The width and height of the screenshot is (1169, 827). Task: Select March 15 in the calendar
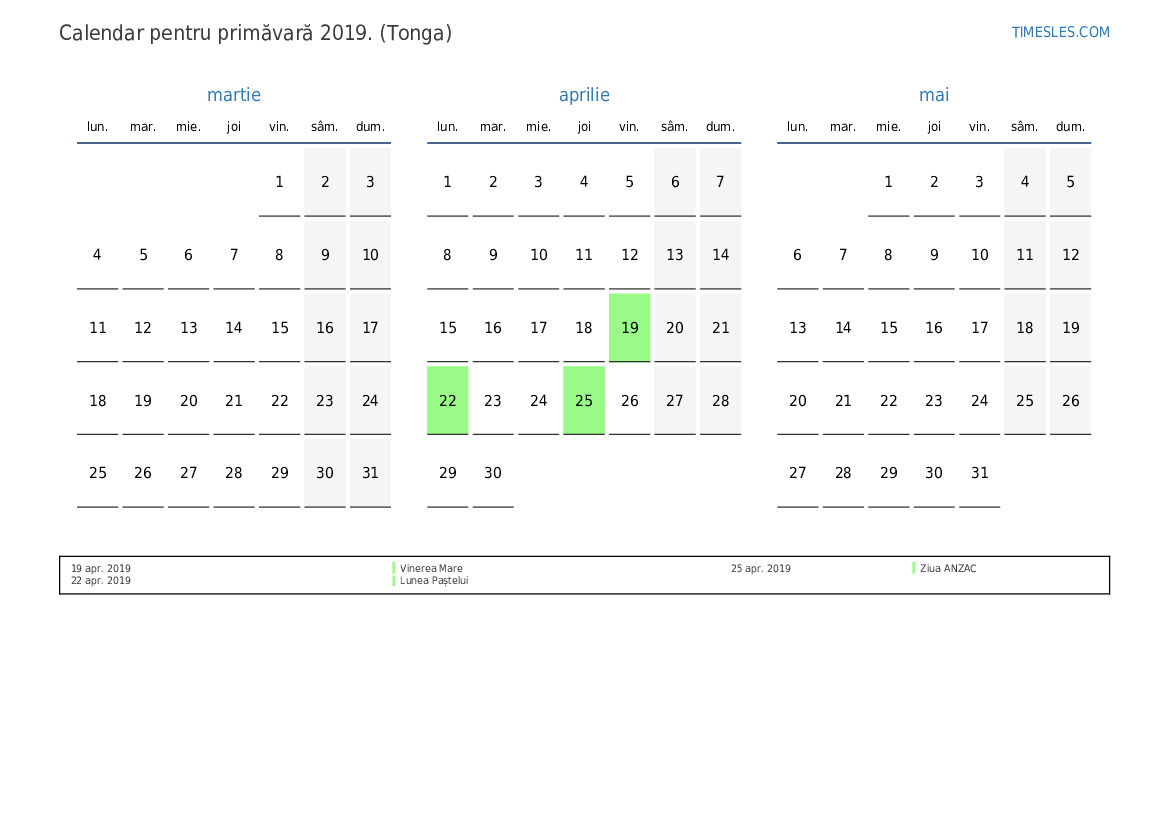point(279,328)
